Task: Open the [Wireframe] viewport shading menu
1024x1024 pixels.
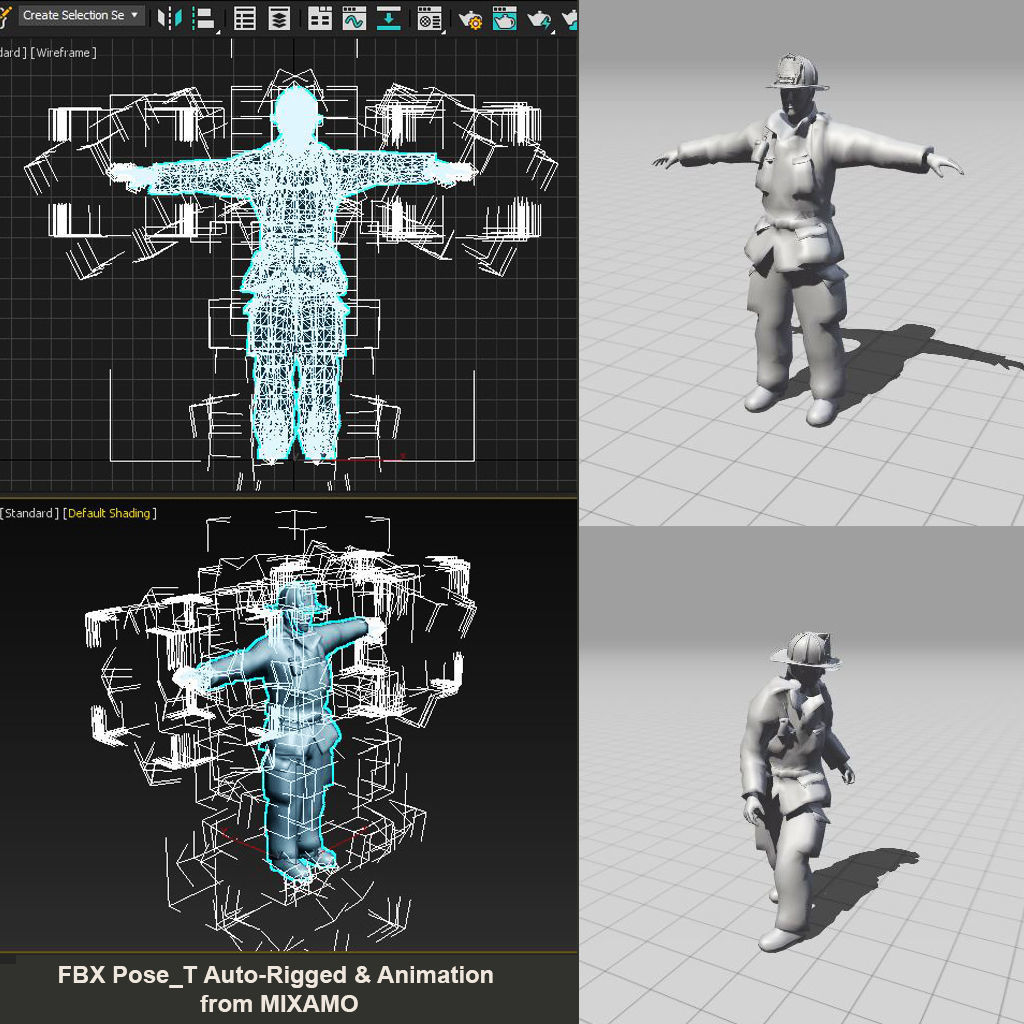Action: [63, 52]
